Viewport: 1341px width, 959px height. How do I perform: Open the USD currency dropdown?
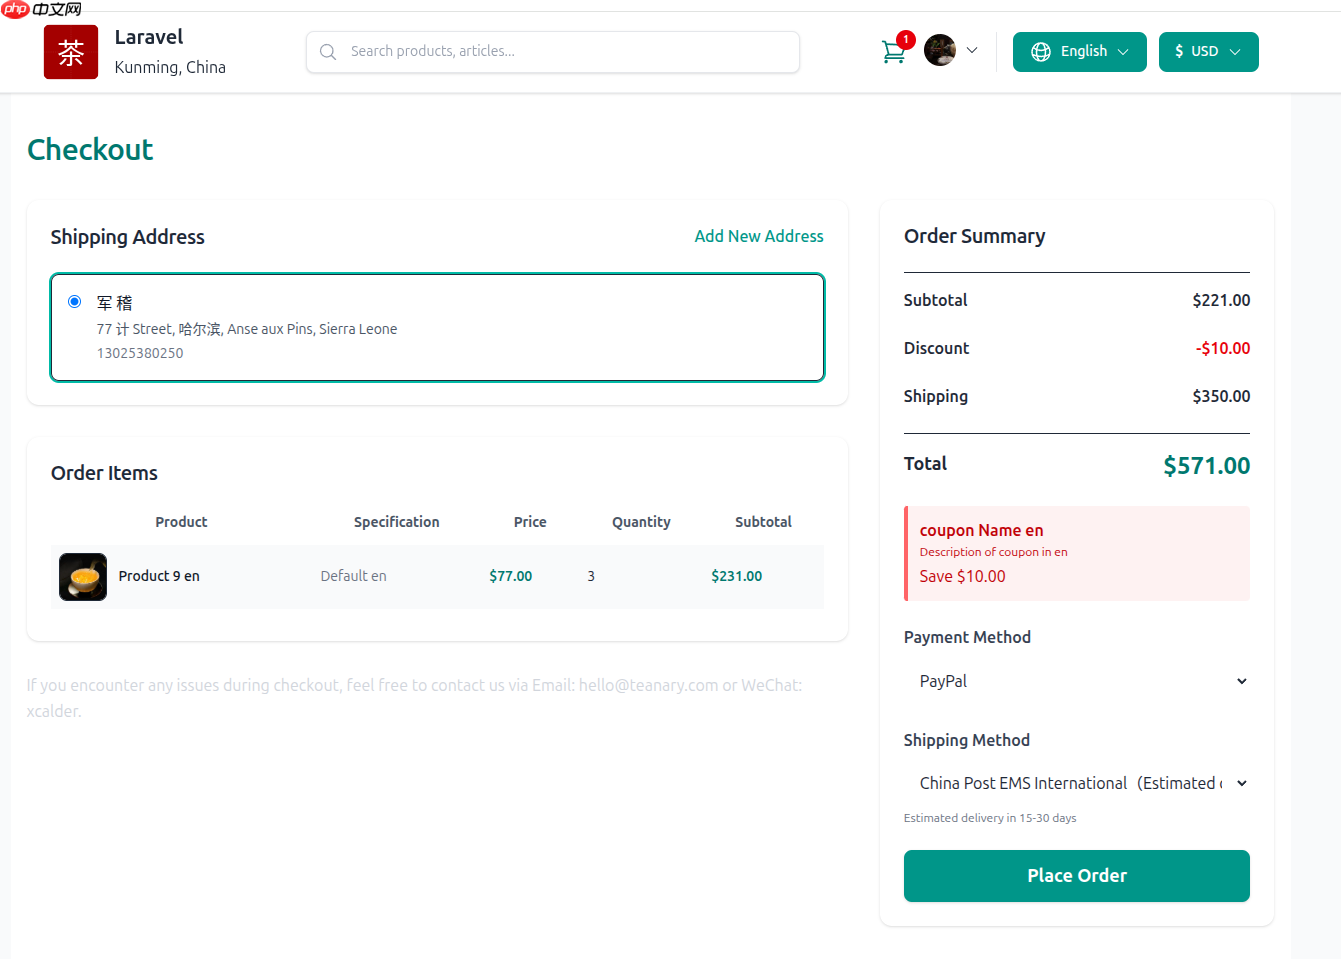click(1208, 52)
